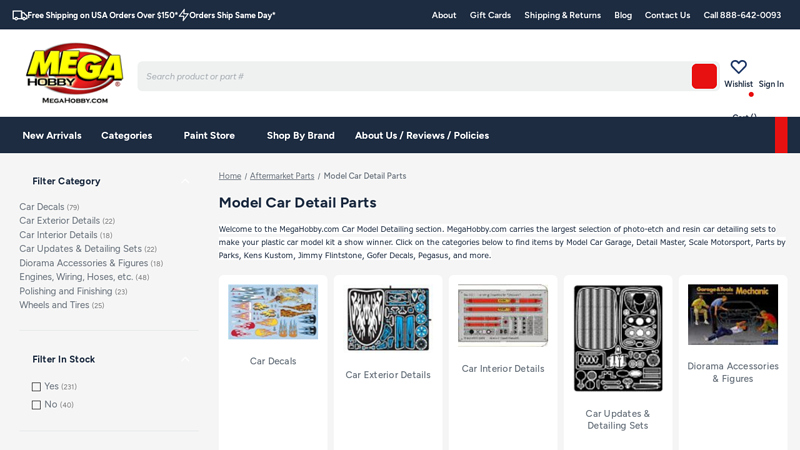Click the Car Decals card label
Image resolution: width=800 pixels, height=450 pixels.
[273, 361]
